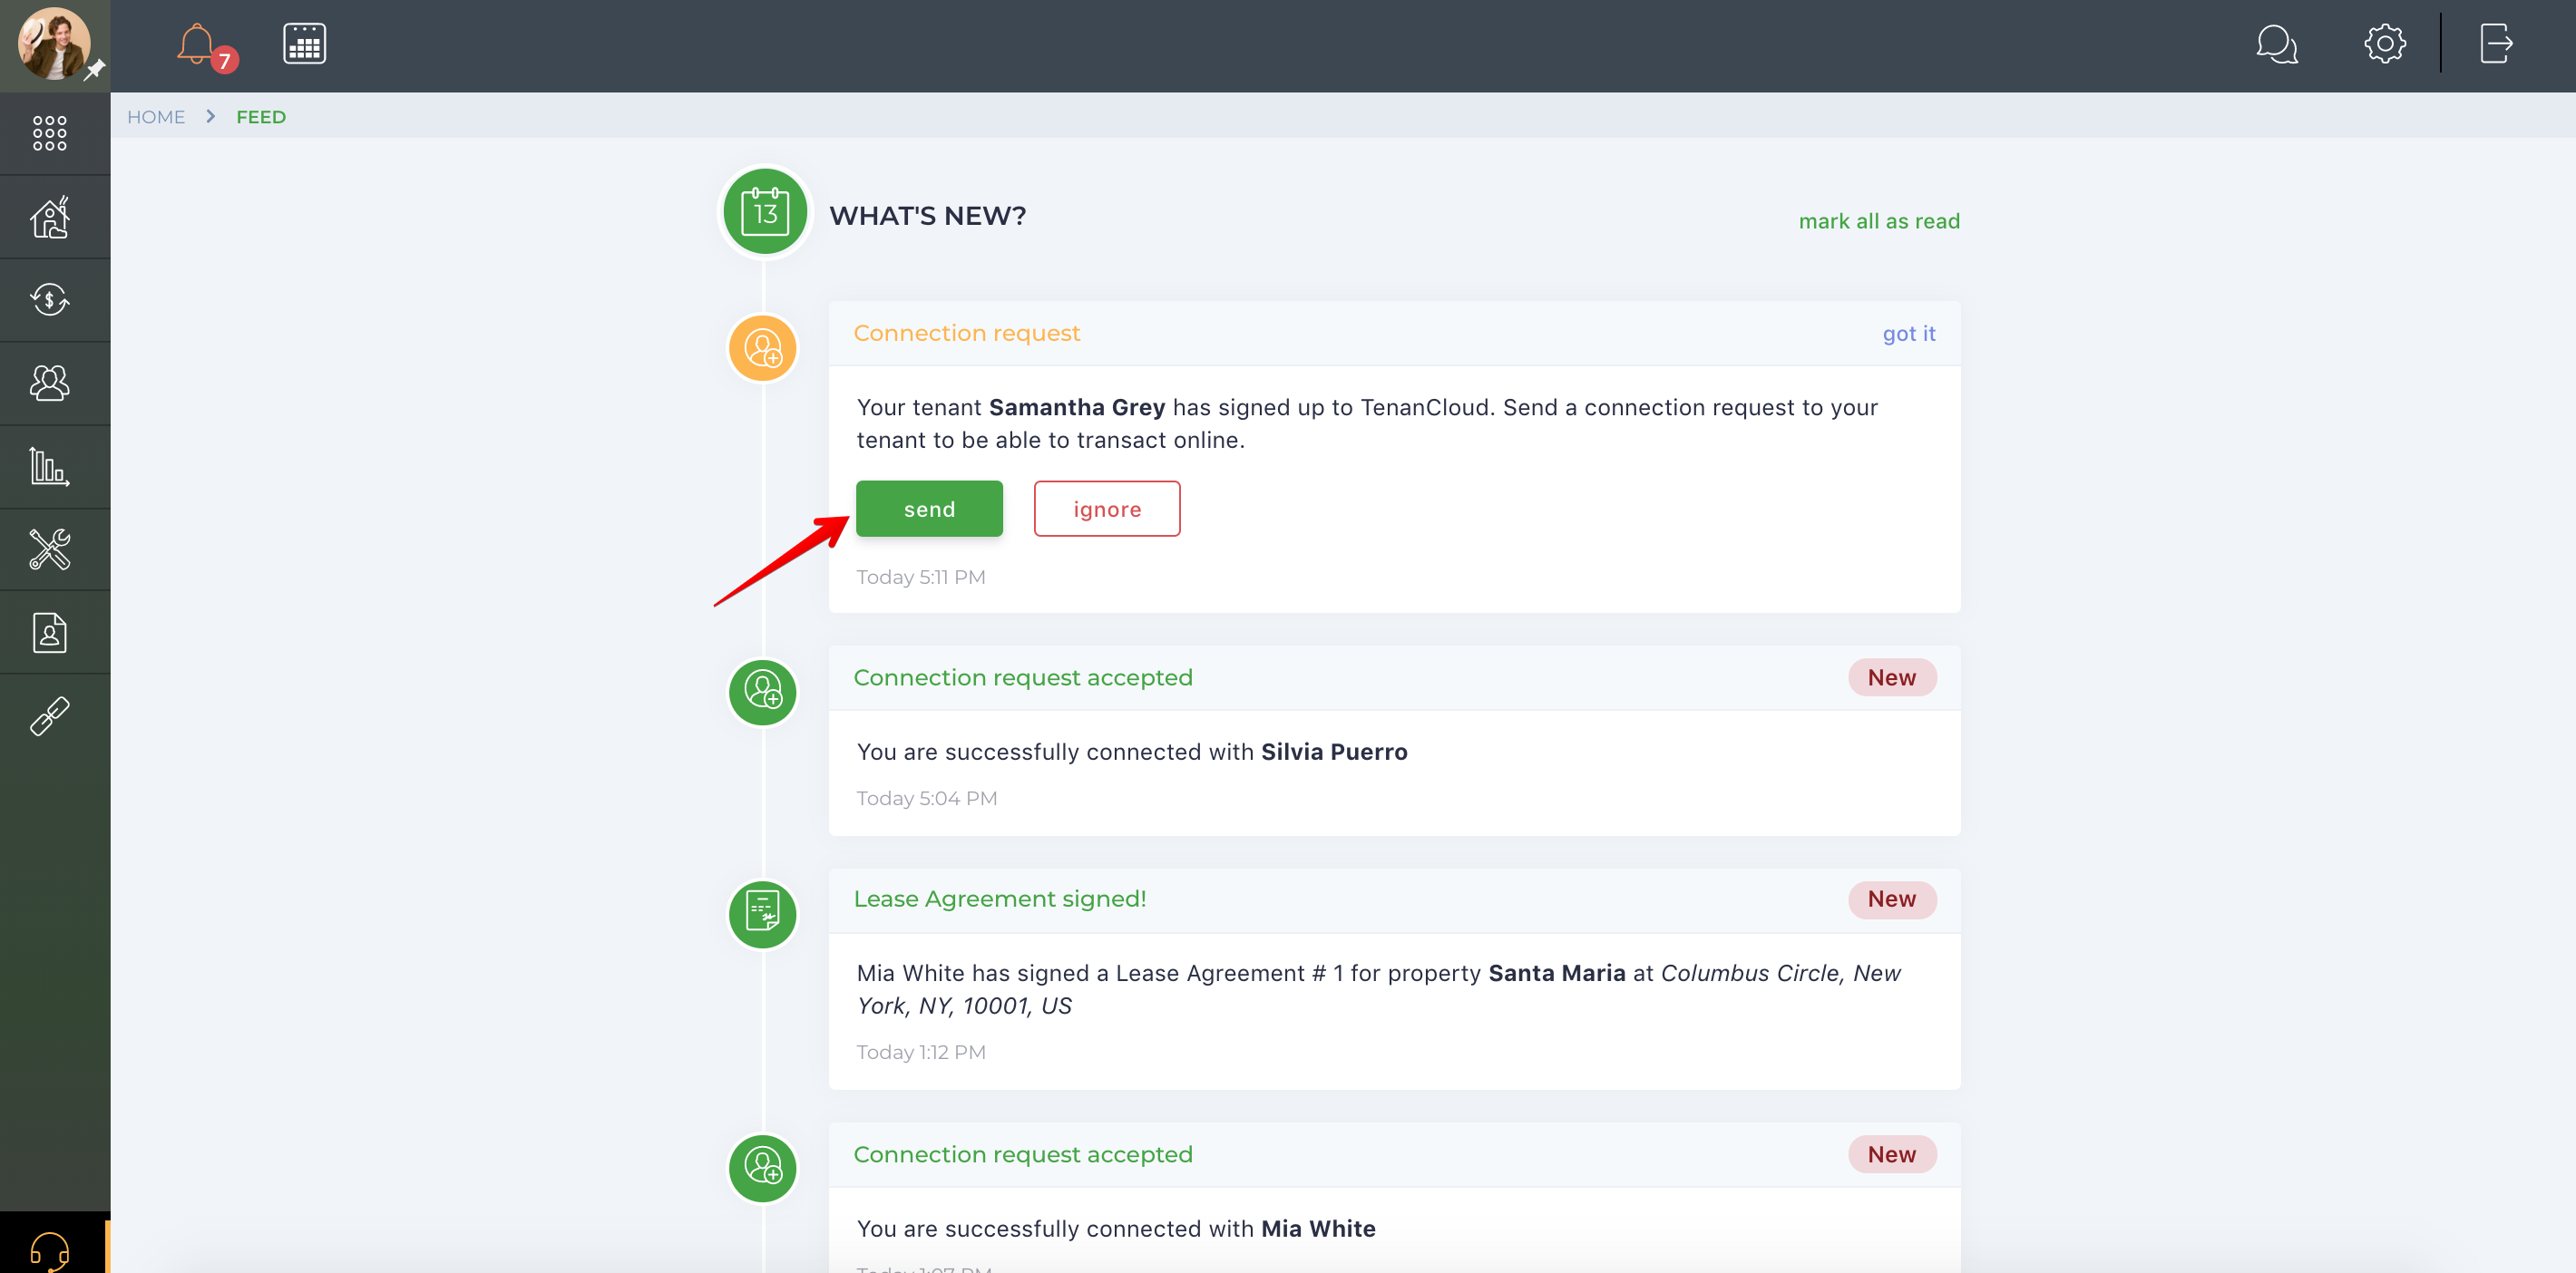Open the accounting dollar icon in sidebar

point(49,300)
